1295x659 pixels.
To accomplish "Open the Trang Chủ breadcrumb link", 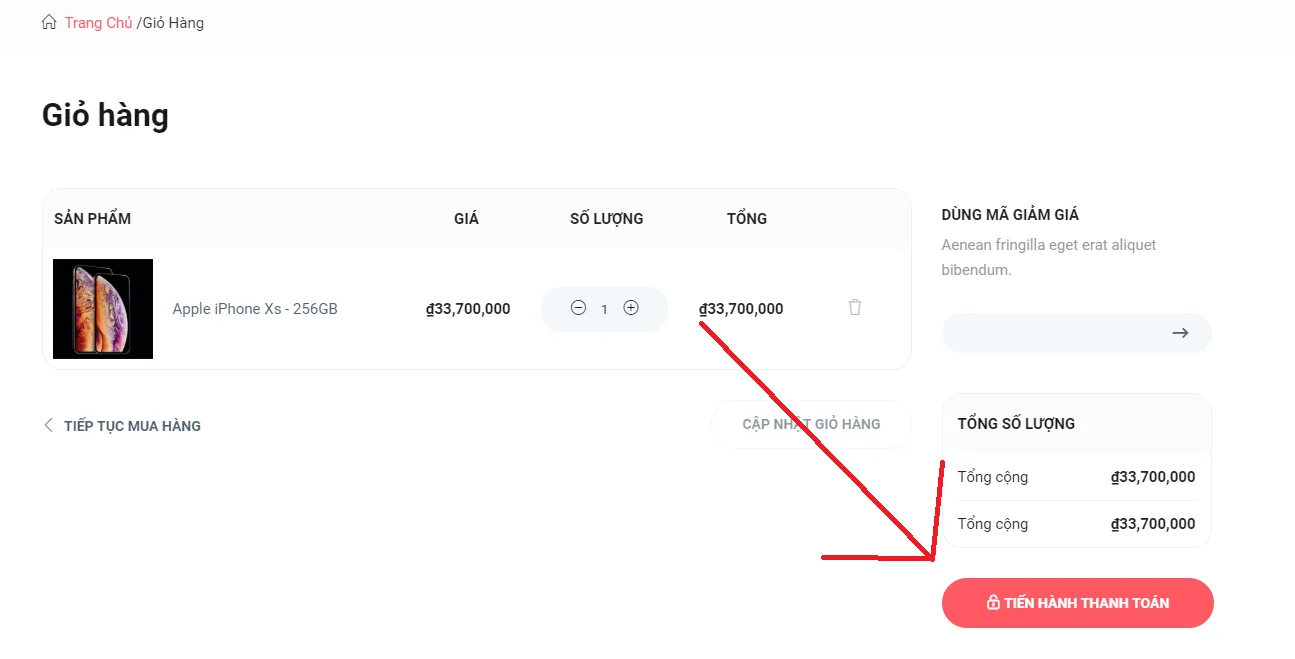I will click(x=98, y=23).
